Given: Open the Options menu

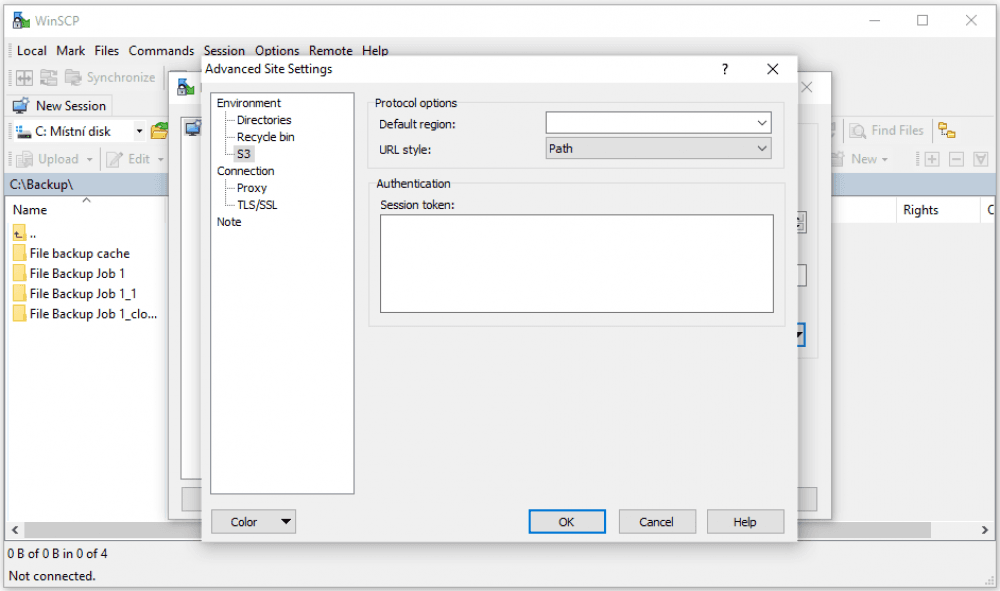Looking at the screenshot, I should tap(277, 50).
